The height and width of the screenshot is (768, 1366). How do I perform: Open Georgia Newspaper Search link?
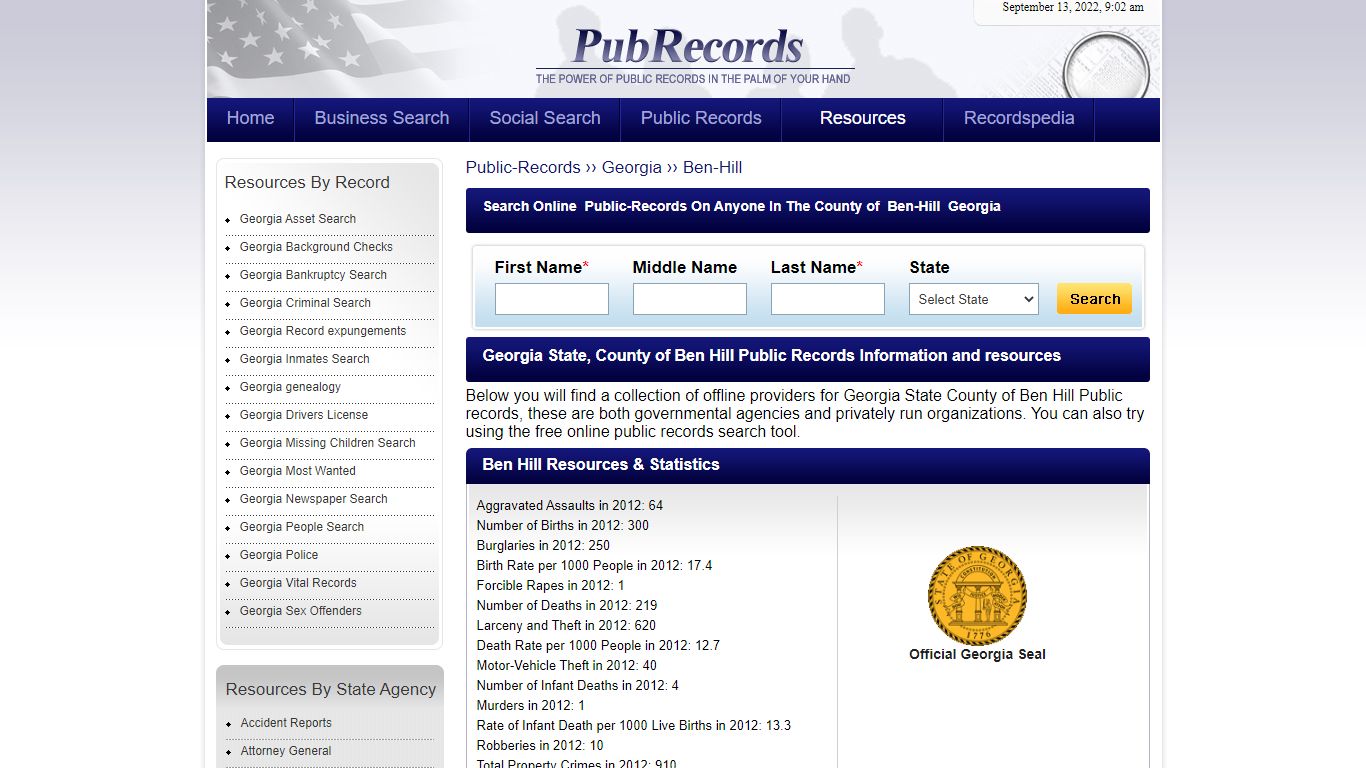314,499
